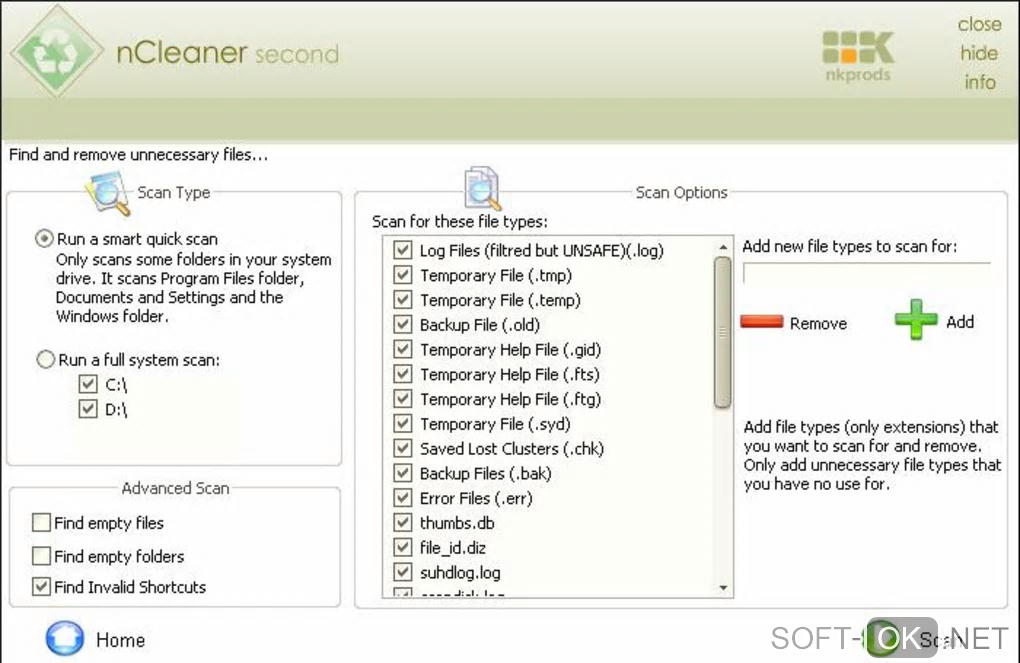This screenshot has height=663, width=1020.
Task: Click the file types list scroll down arrow
Action: pos(723,588)
